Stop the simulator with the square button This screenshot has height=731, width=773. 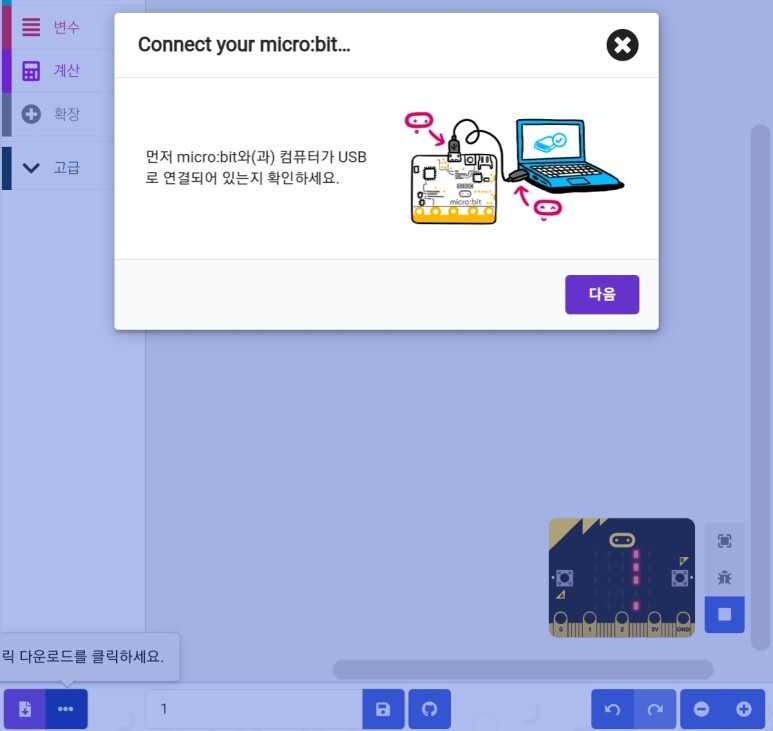724,614
